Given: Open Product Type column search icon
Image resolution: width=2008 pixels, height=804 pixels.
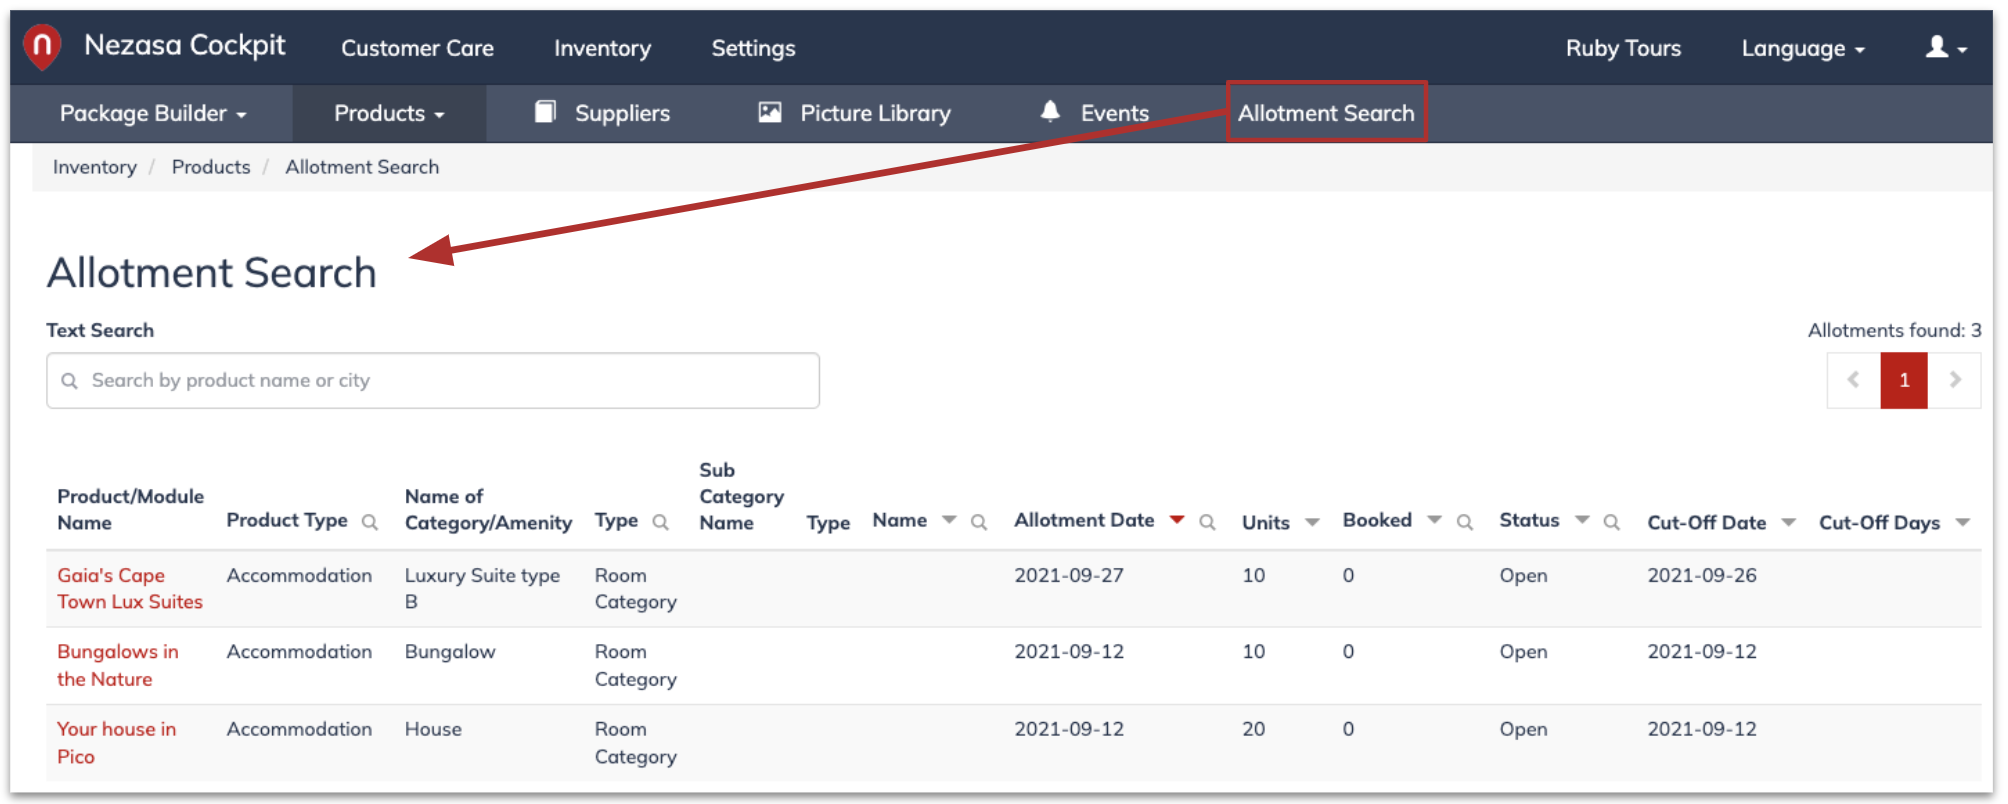Looking at the screenshot, I should pyautogui.click(x=370, y=522).
